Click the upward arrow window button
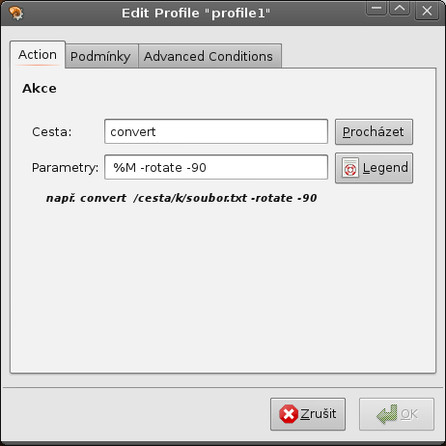The height and width of the screenshot is (446, 446). [x=399, y=9]
